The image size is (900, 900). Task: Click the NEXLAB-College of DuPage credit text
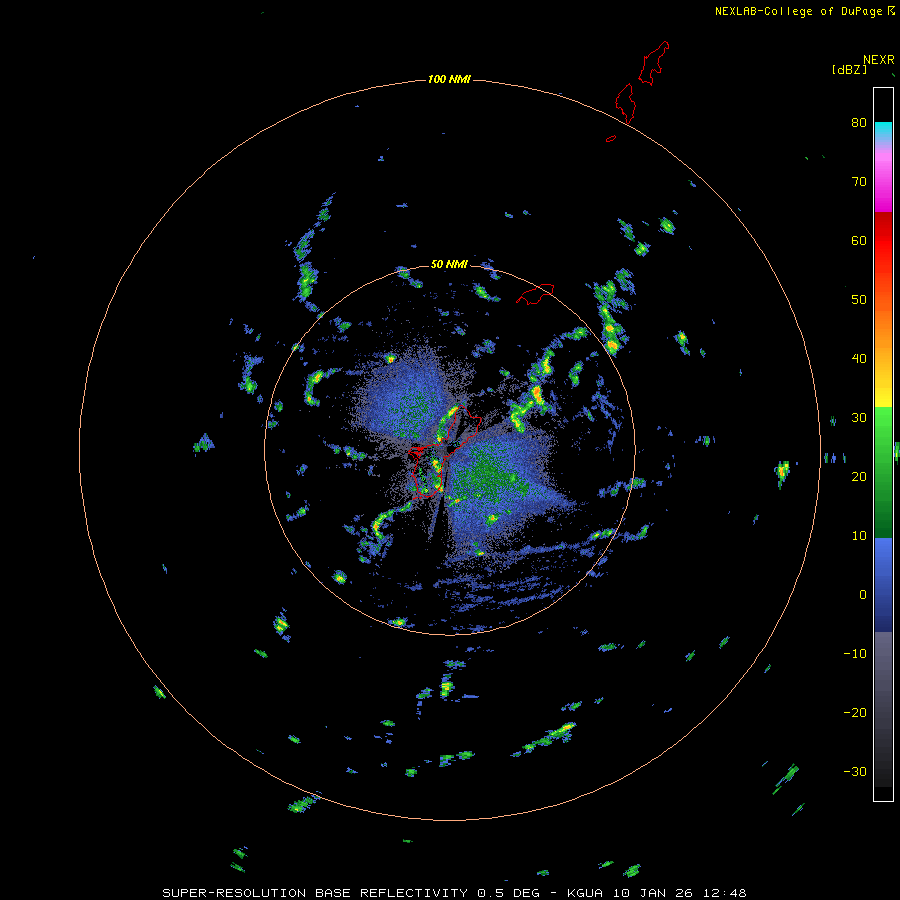tap(798, 11)
